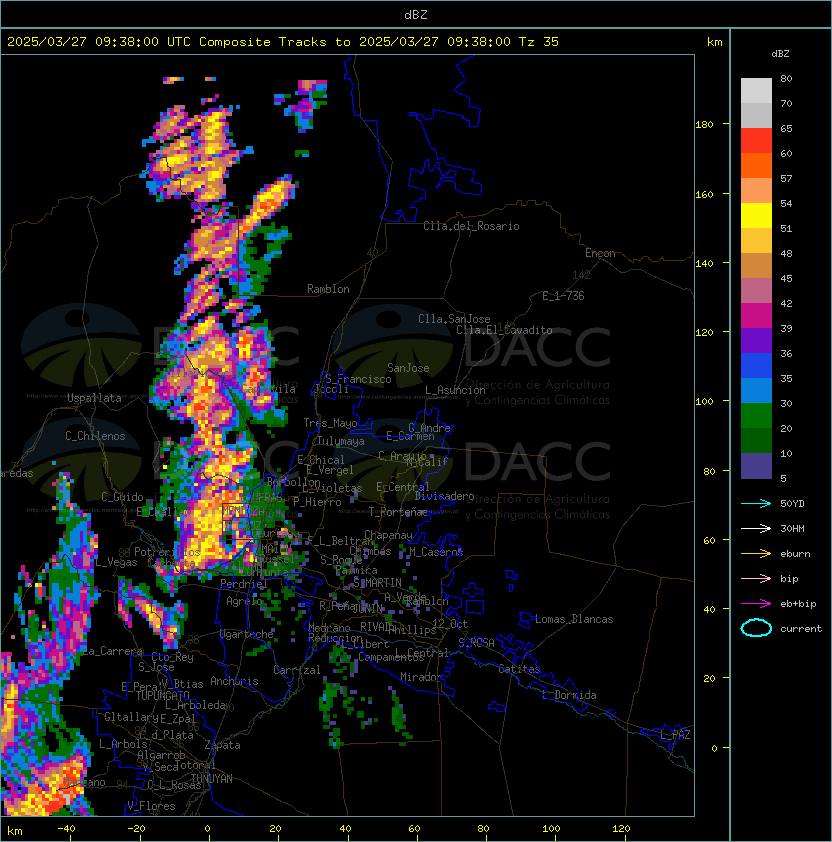Click the white 30HM arrow in legend

click(756, 528)
